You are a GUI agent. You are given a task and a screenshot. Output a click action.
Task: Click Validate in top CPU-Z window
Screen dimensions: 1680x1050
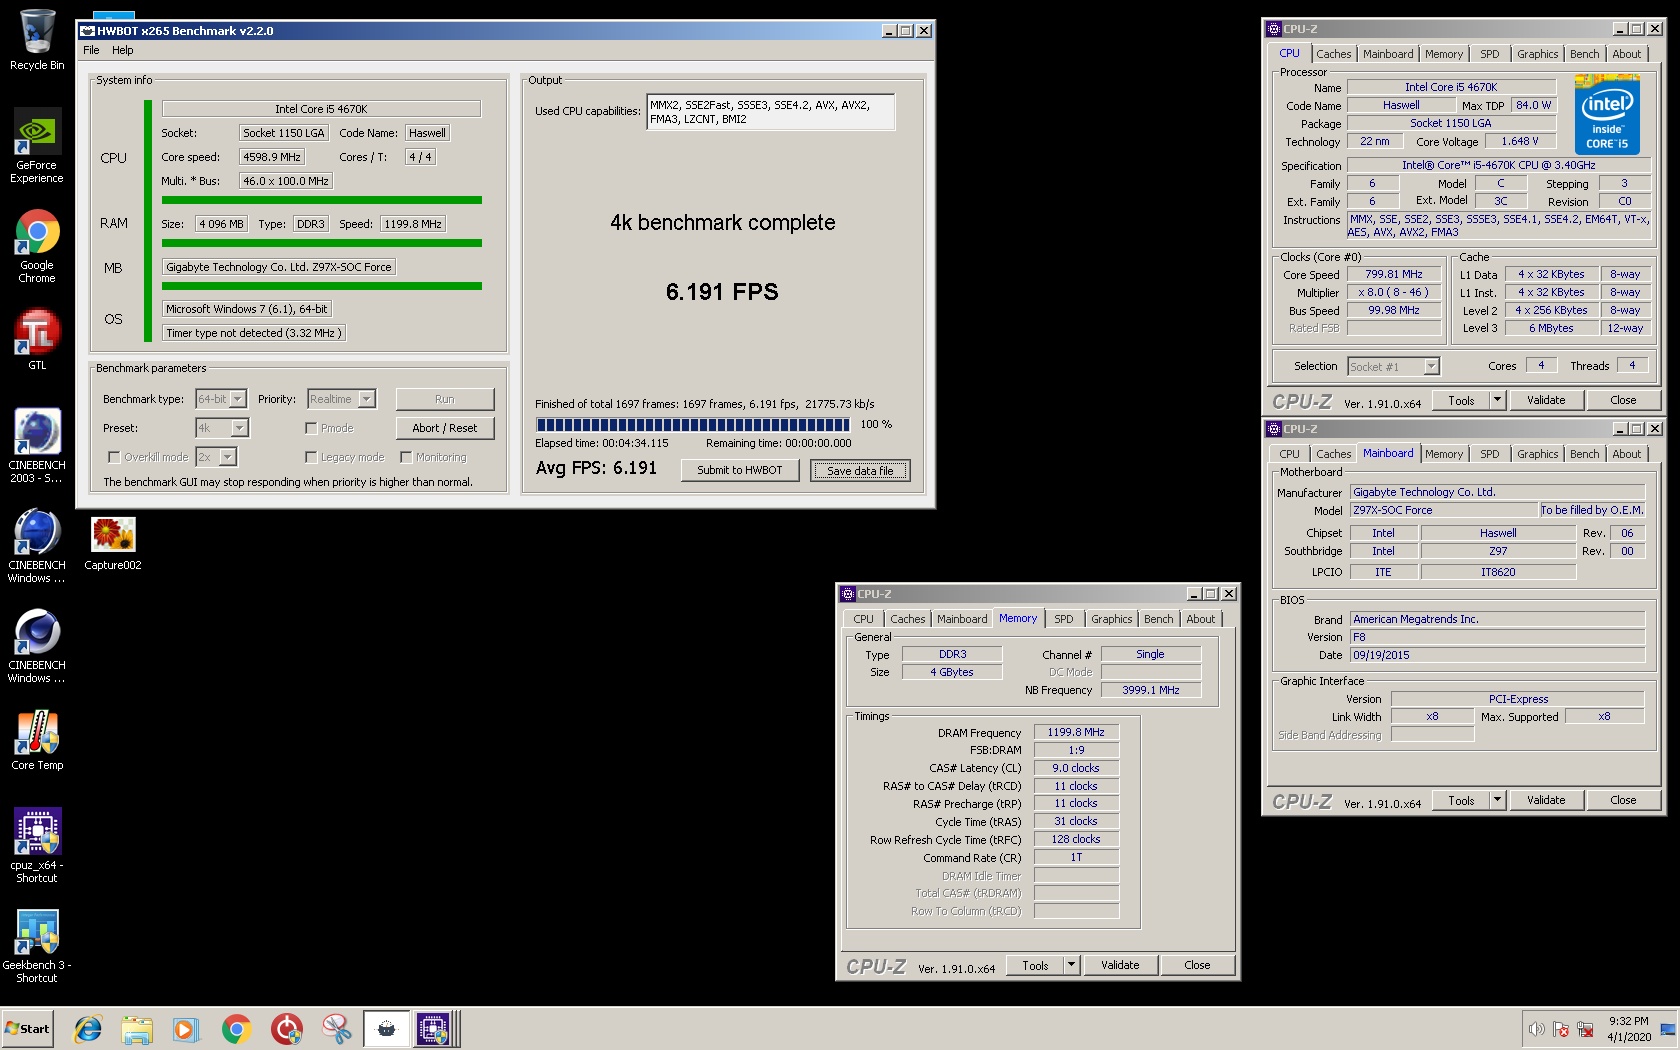coord(1546,400)
